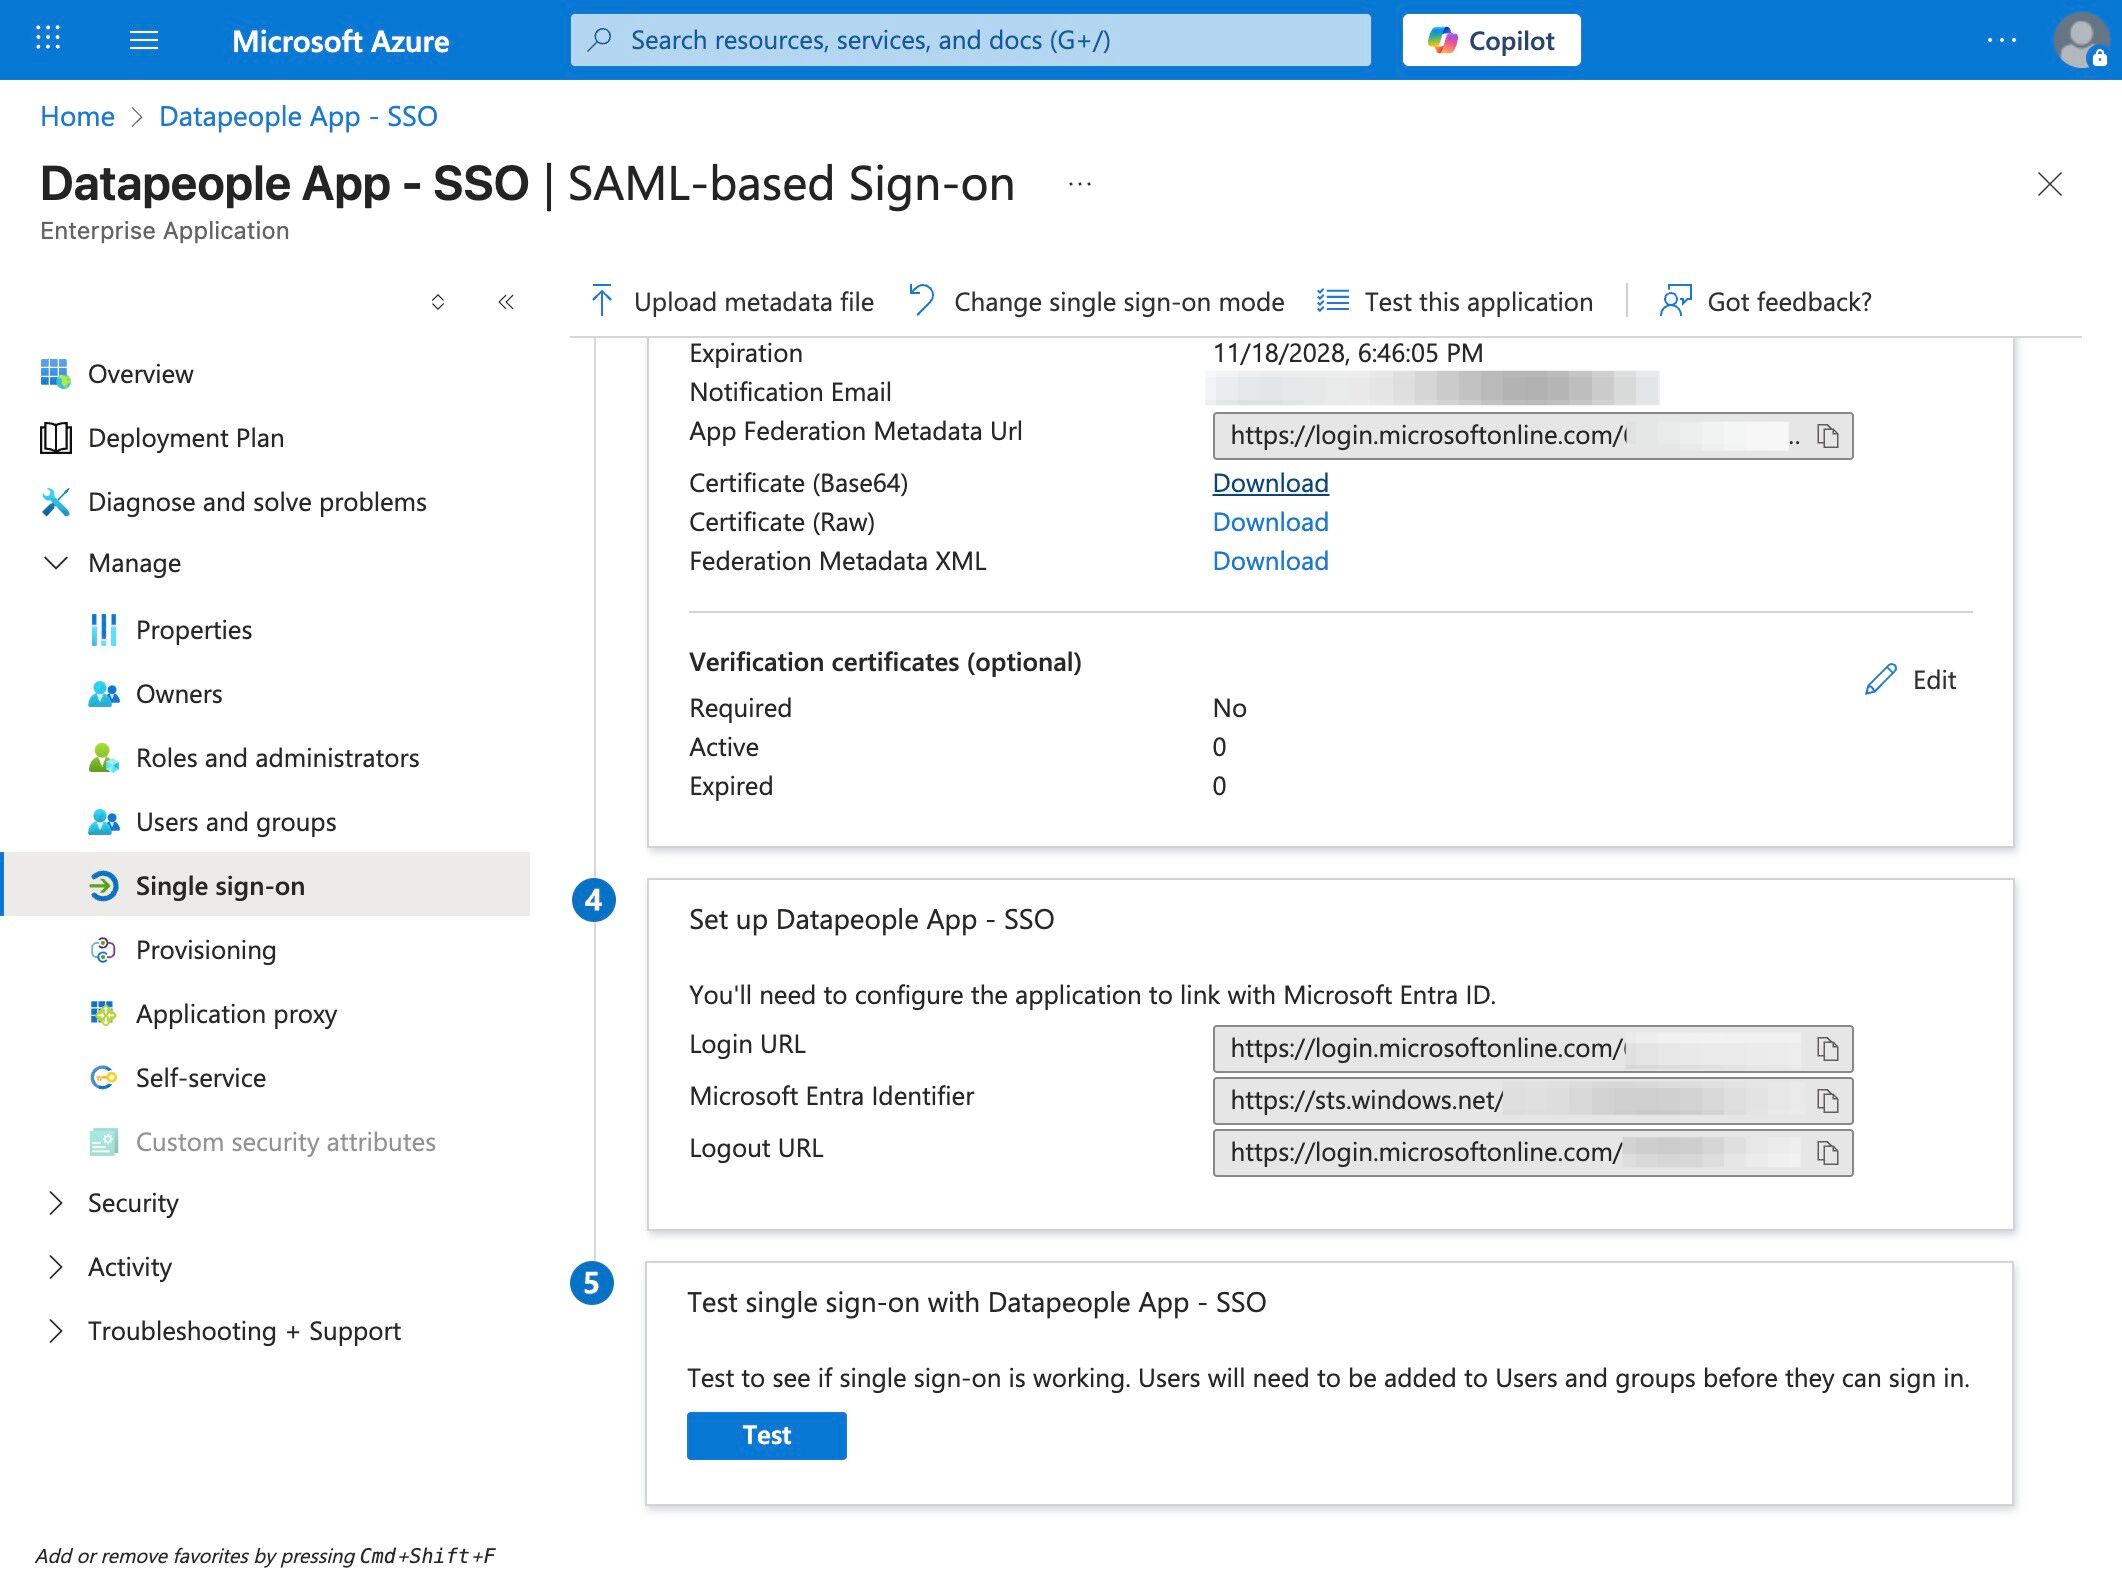The height and width of the screenshot is (1576, 2122).
Task: Copy the Login URL value
Action: coord(1827,1049)
